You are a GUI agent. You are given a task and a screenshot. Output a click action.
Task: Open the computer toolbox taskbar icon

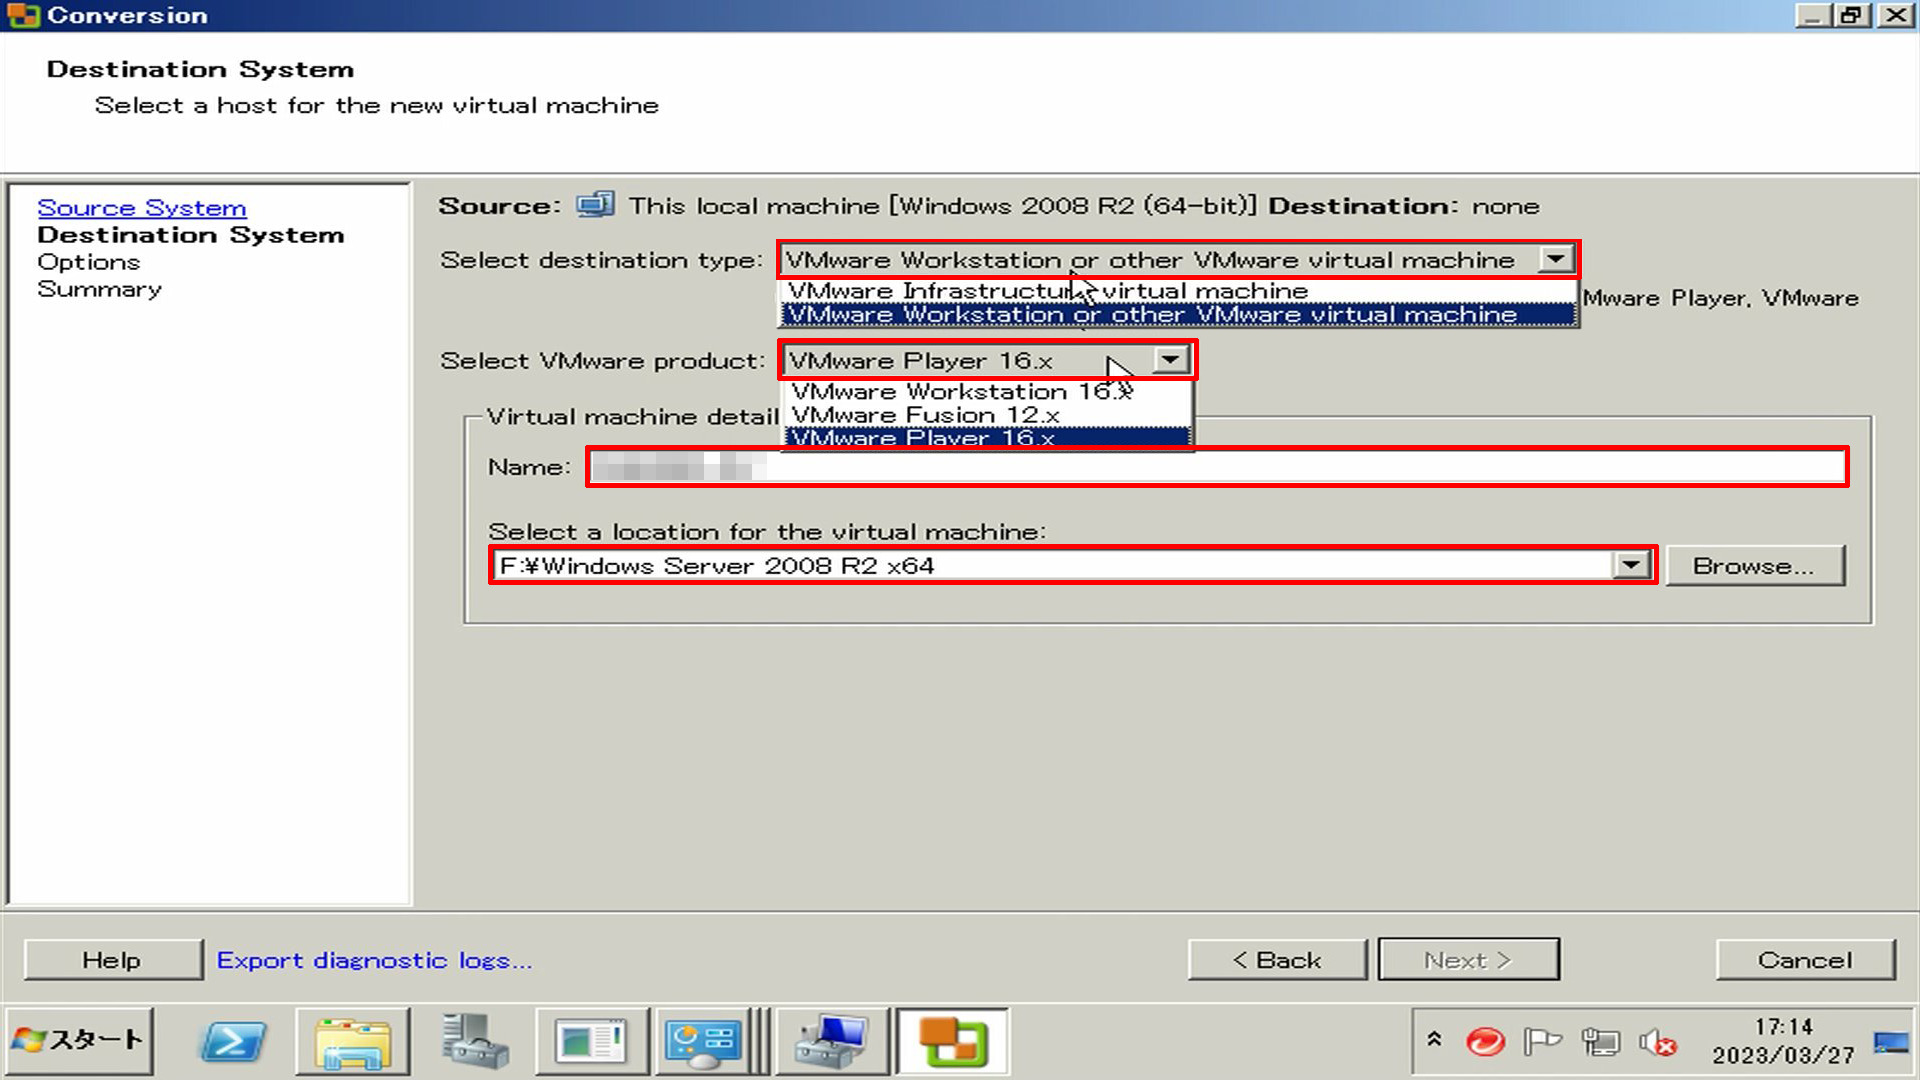coord(832,1042)
